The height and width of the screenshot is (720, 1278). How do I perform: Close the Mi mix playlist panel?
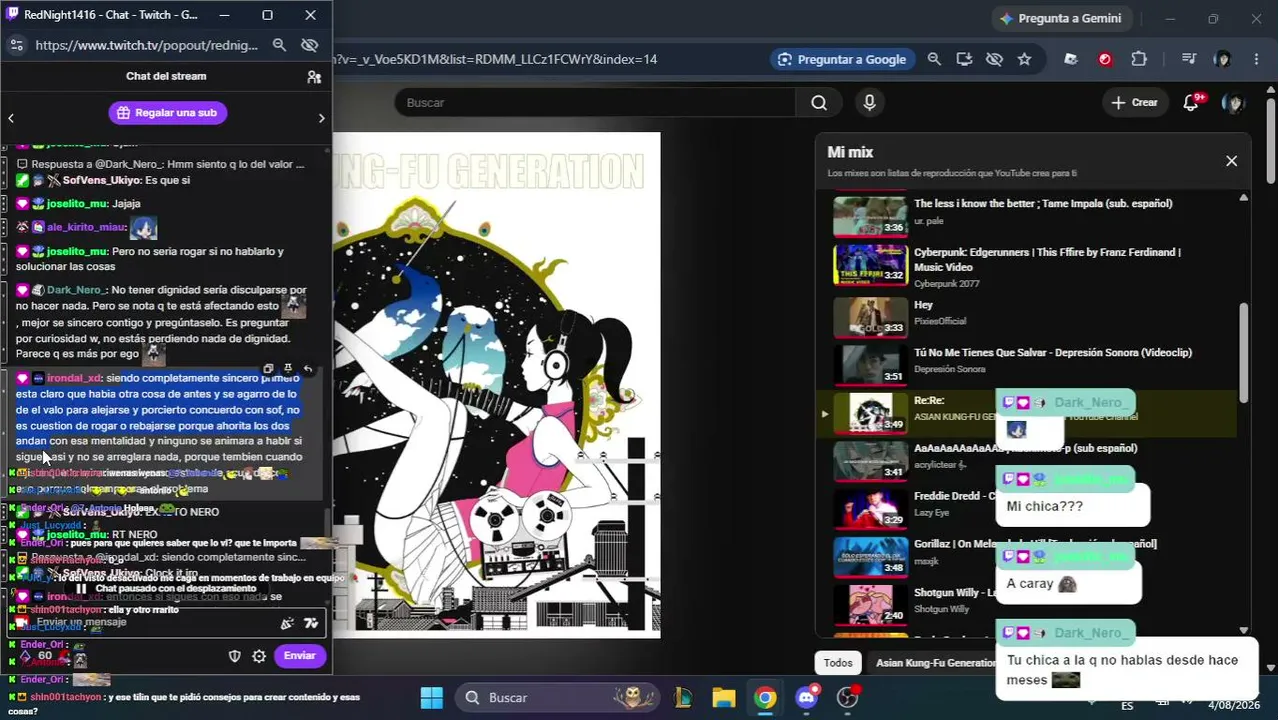(x=1231, y=161)
